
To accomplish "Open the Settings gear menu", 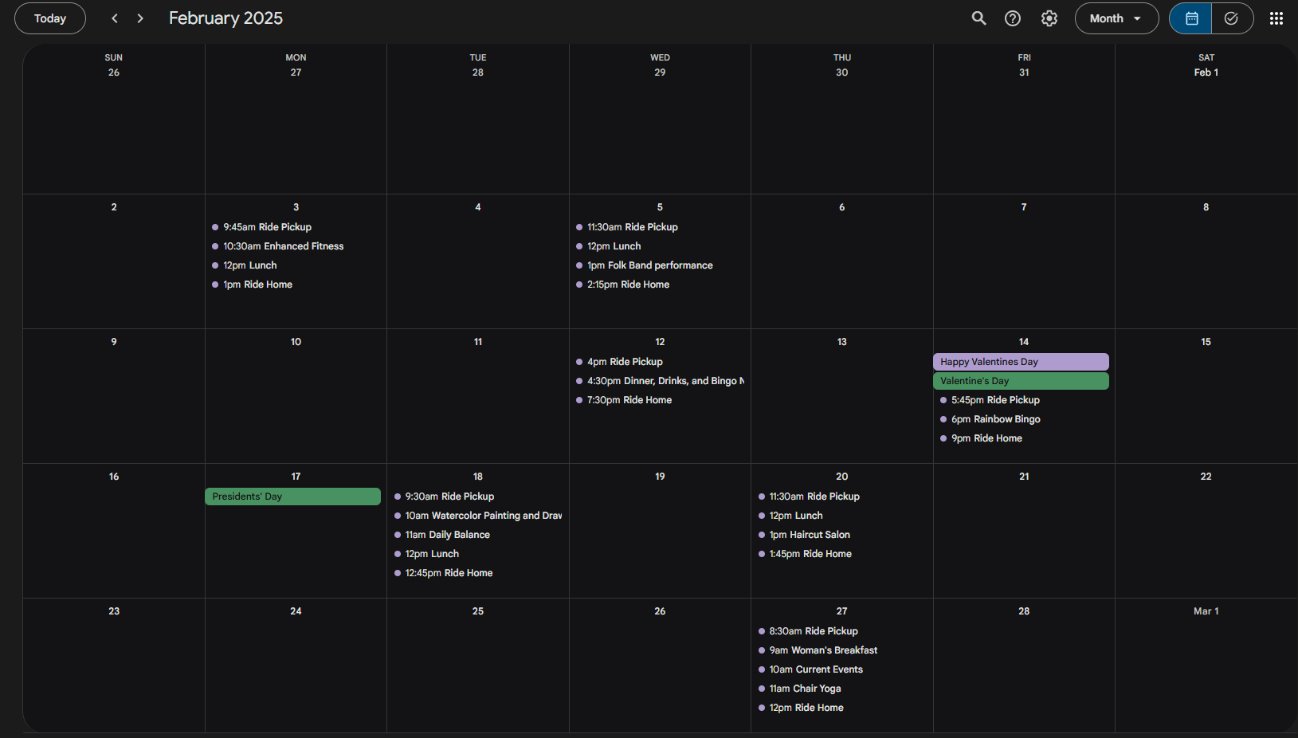I will [1049, 18].
